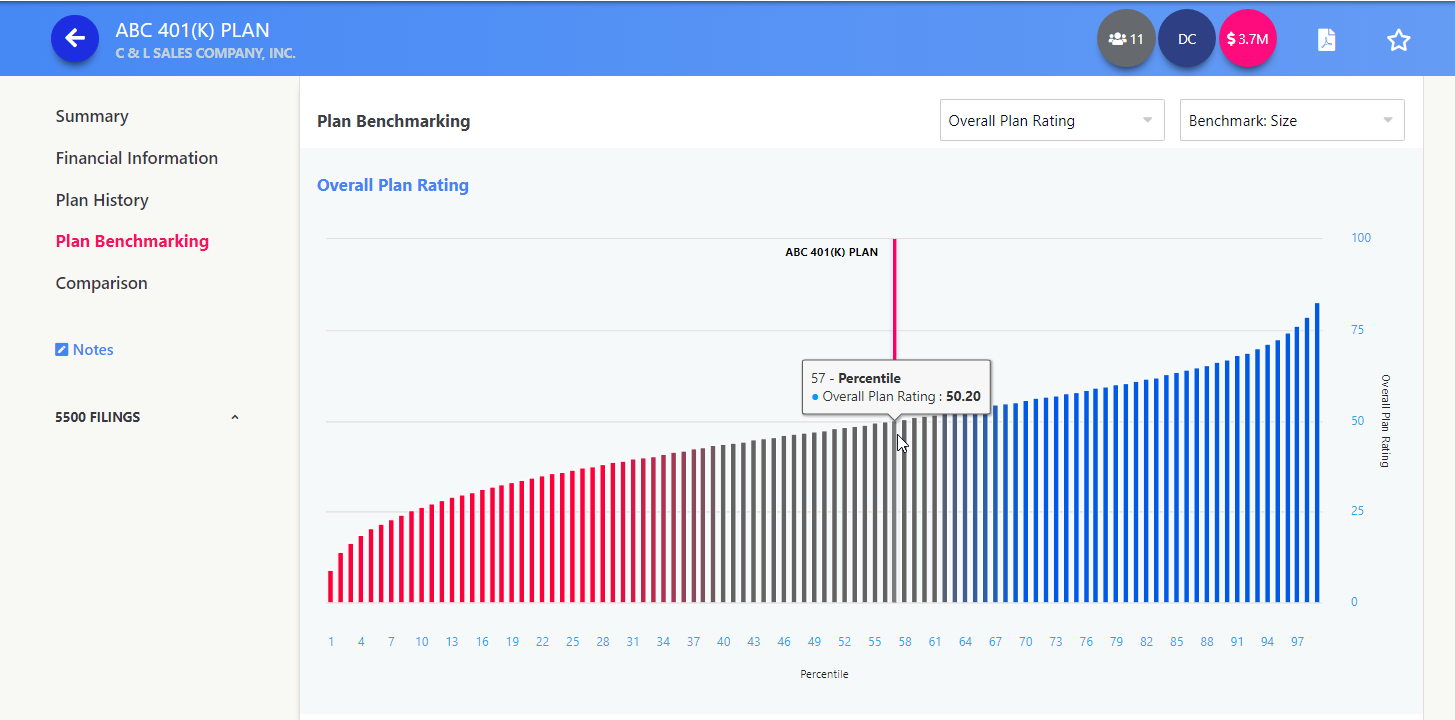The width and height of the screenshot is (1455, 720).
Task: Click the Notes edit icon
Action: (x=62, y=350)
